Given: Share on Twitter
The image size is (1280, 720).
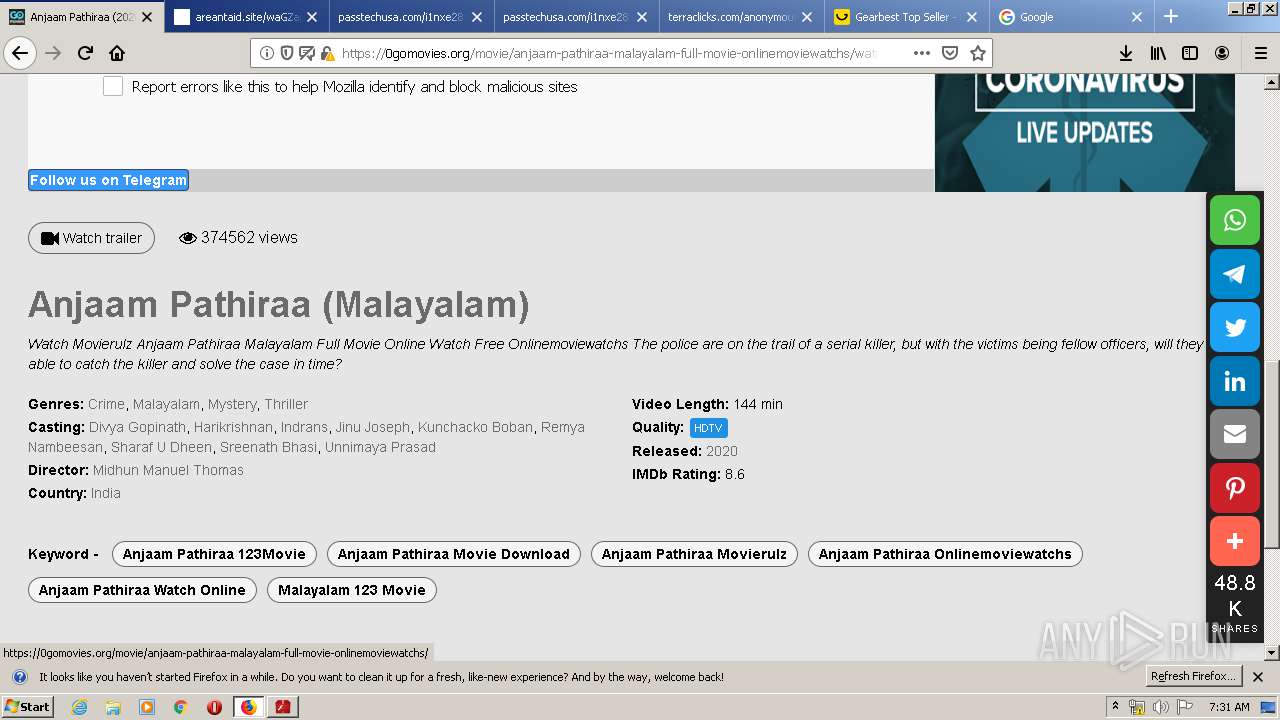Looking at the screenshot, I should (1235, 327).
